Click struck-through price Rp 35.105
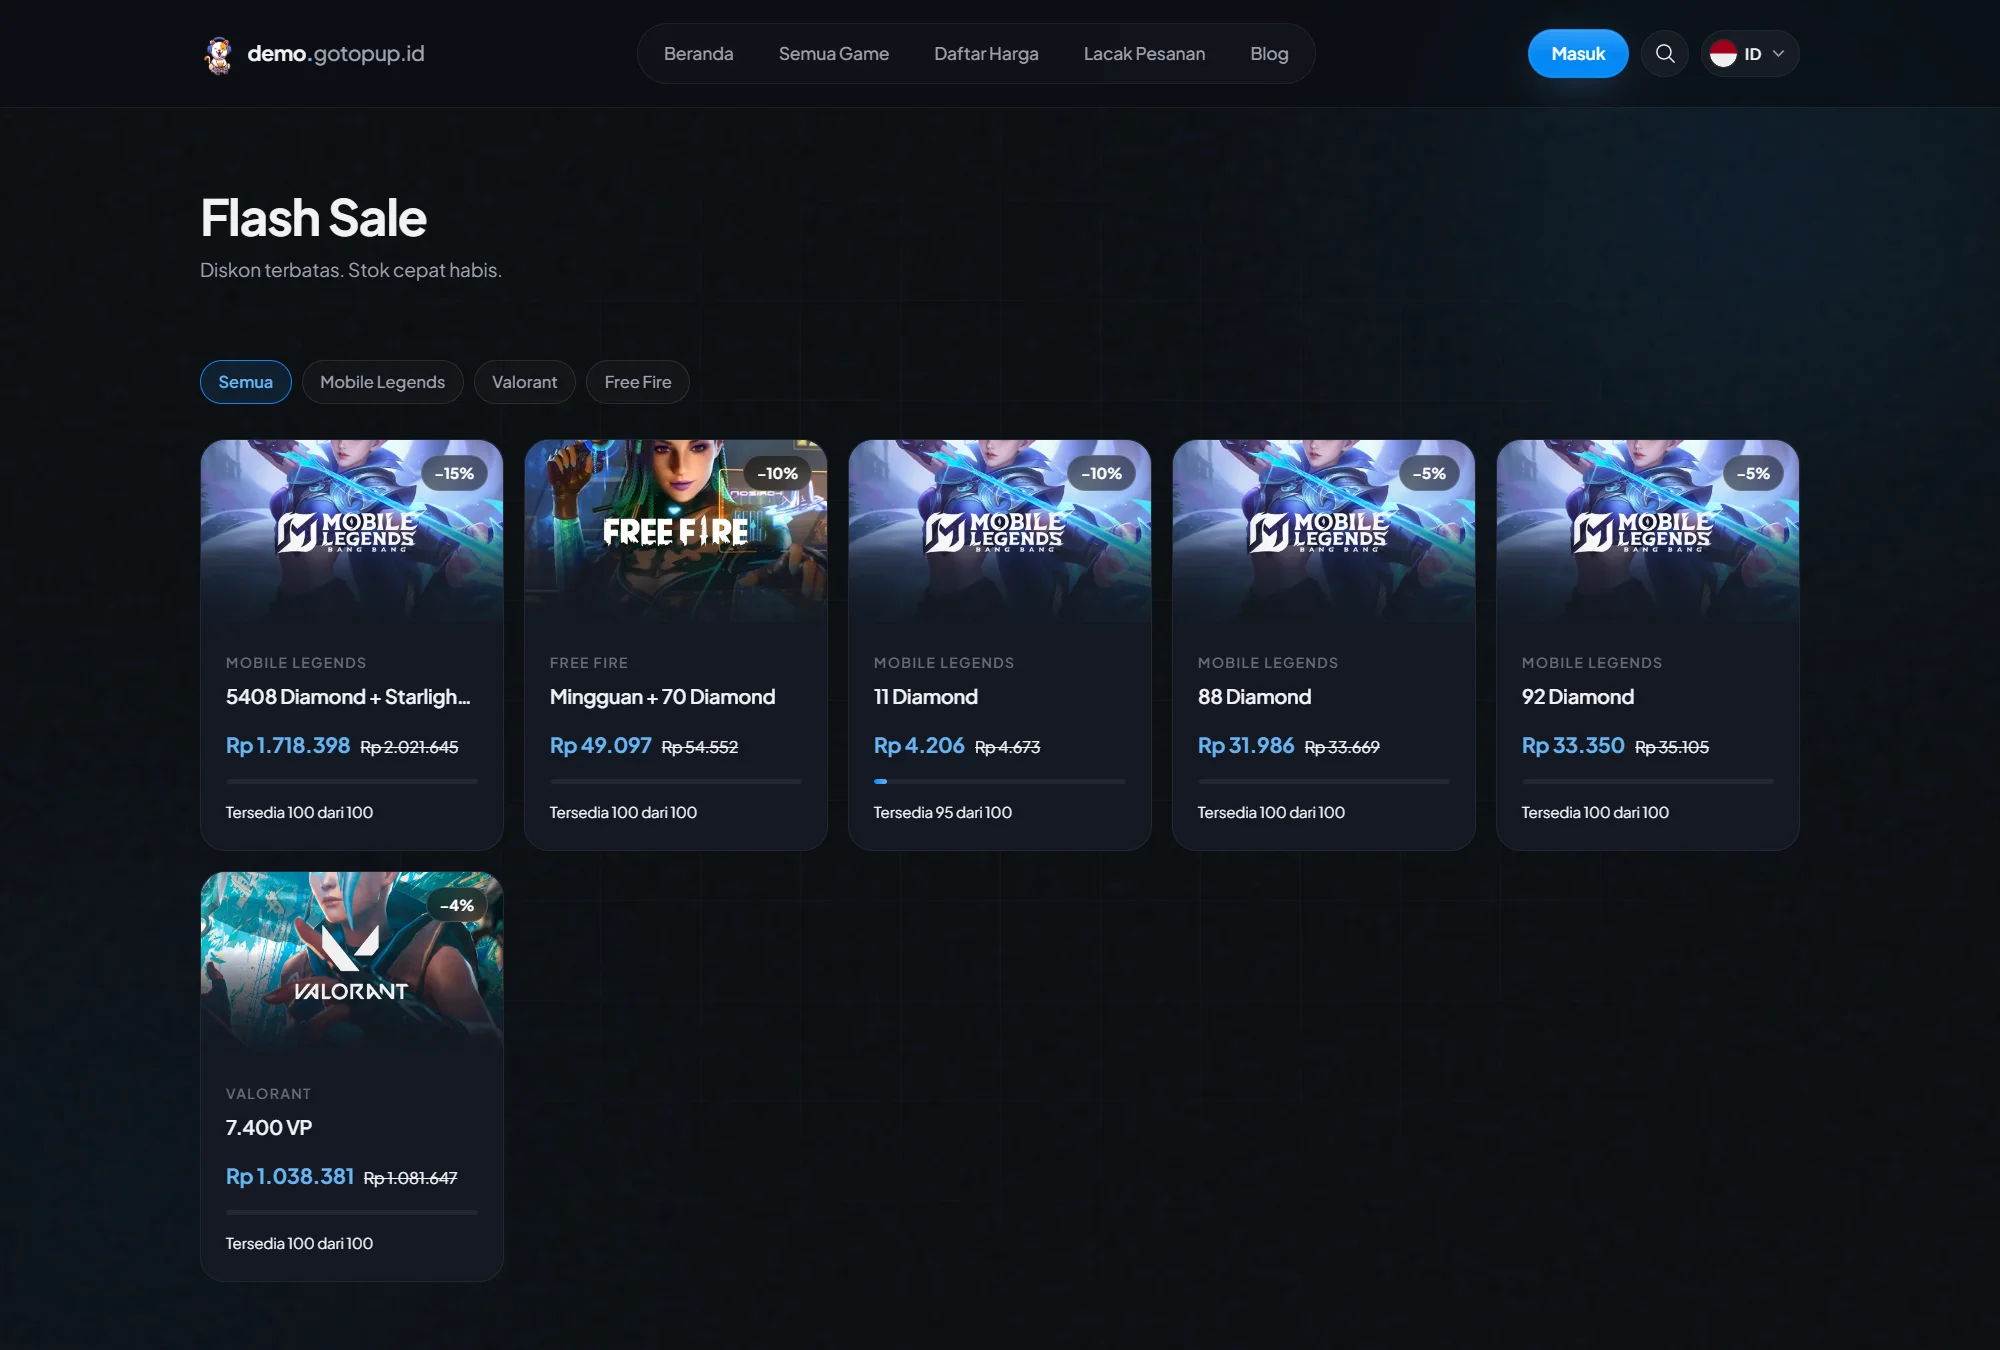2000x1350 pixels. point(1672,747)
